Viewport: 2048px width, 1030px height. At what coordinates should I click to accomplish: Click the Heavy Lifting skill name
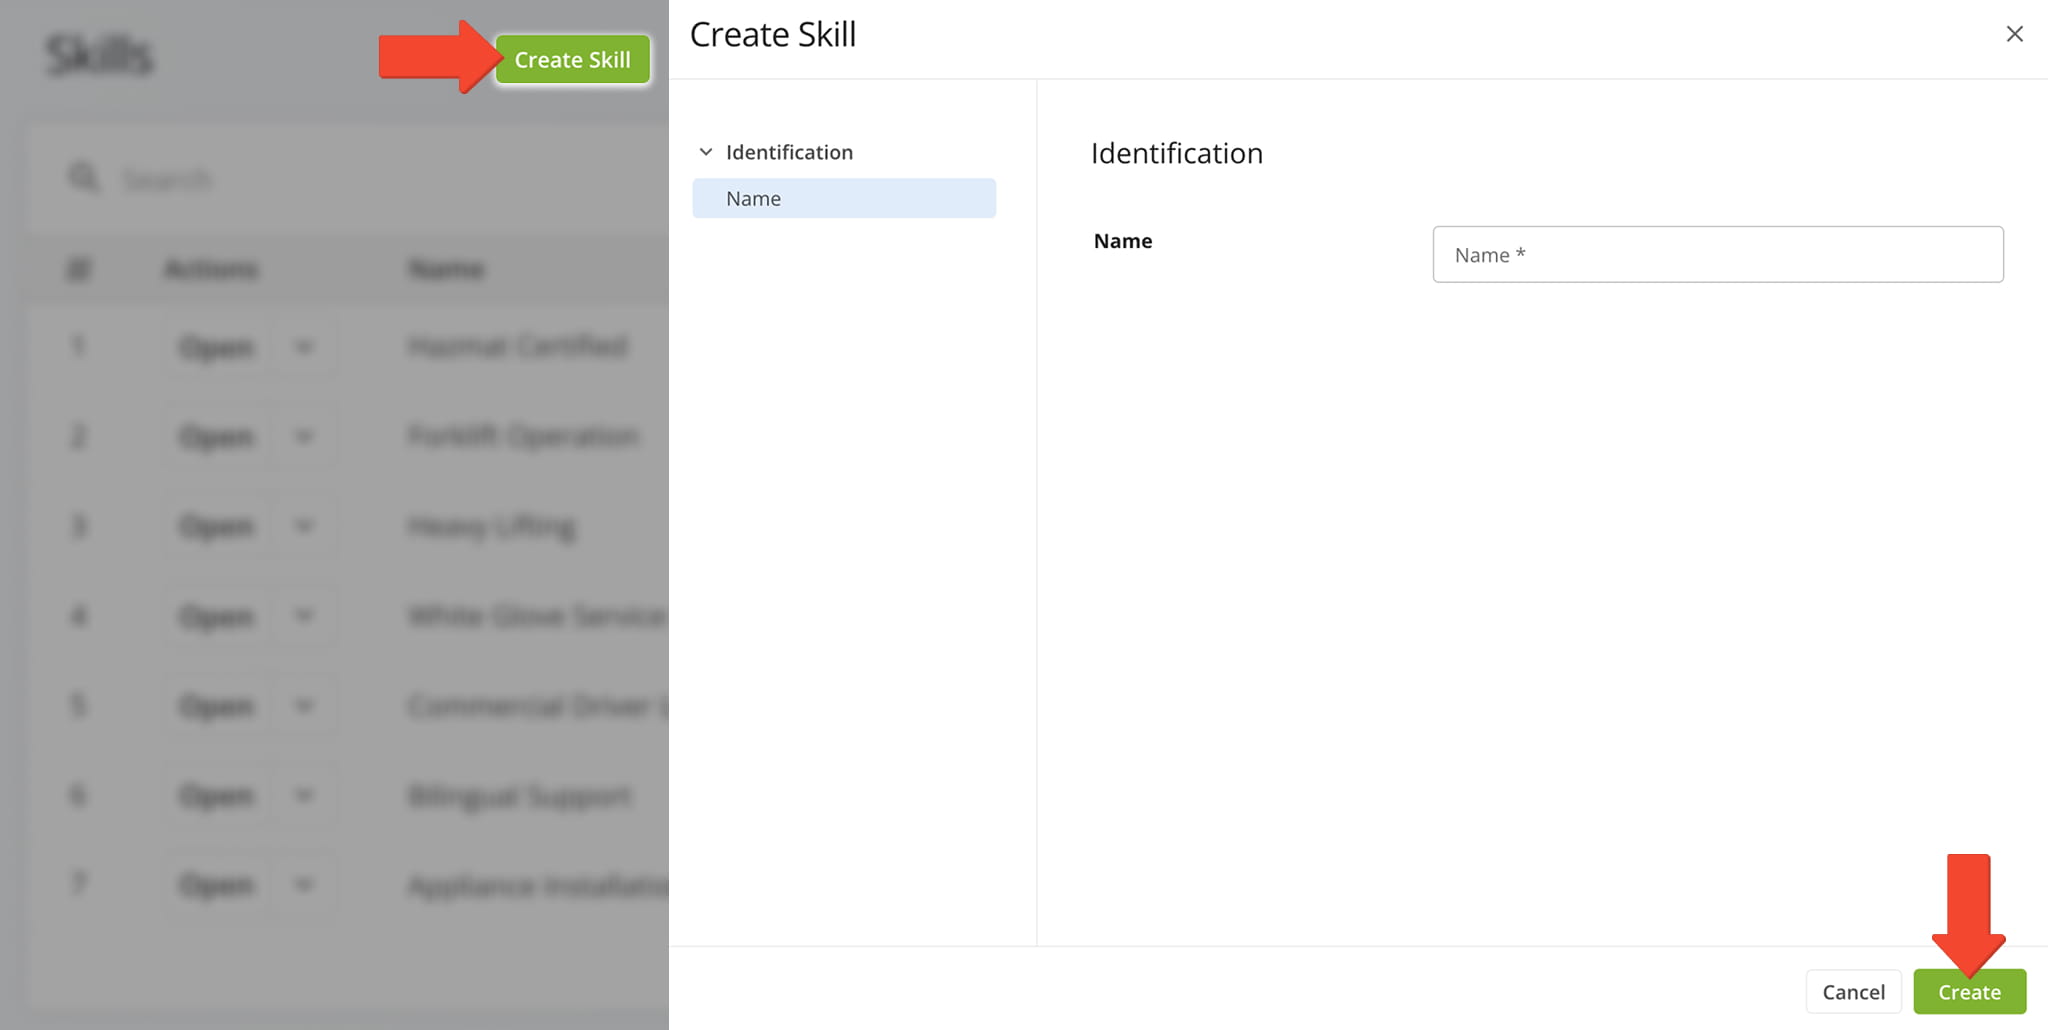click(492, 526)
